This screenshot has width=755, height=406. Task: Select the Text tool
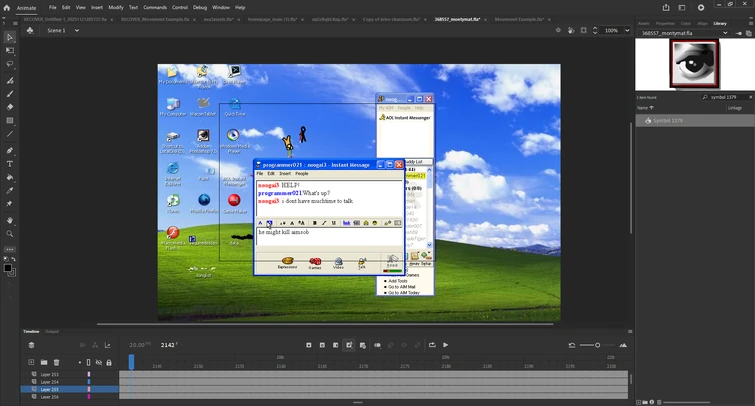(x=10, y=163)
